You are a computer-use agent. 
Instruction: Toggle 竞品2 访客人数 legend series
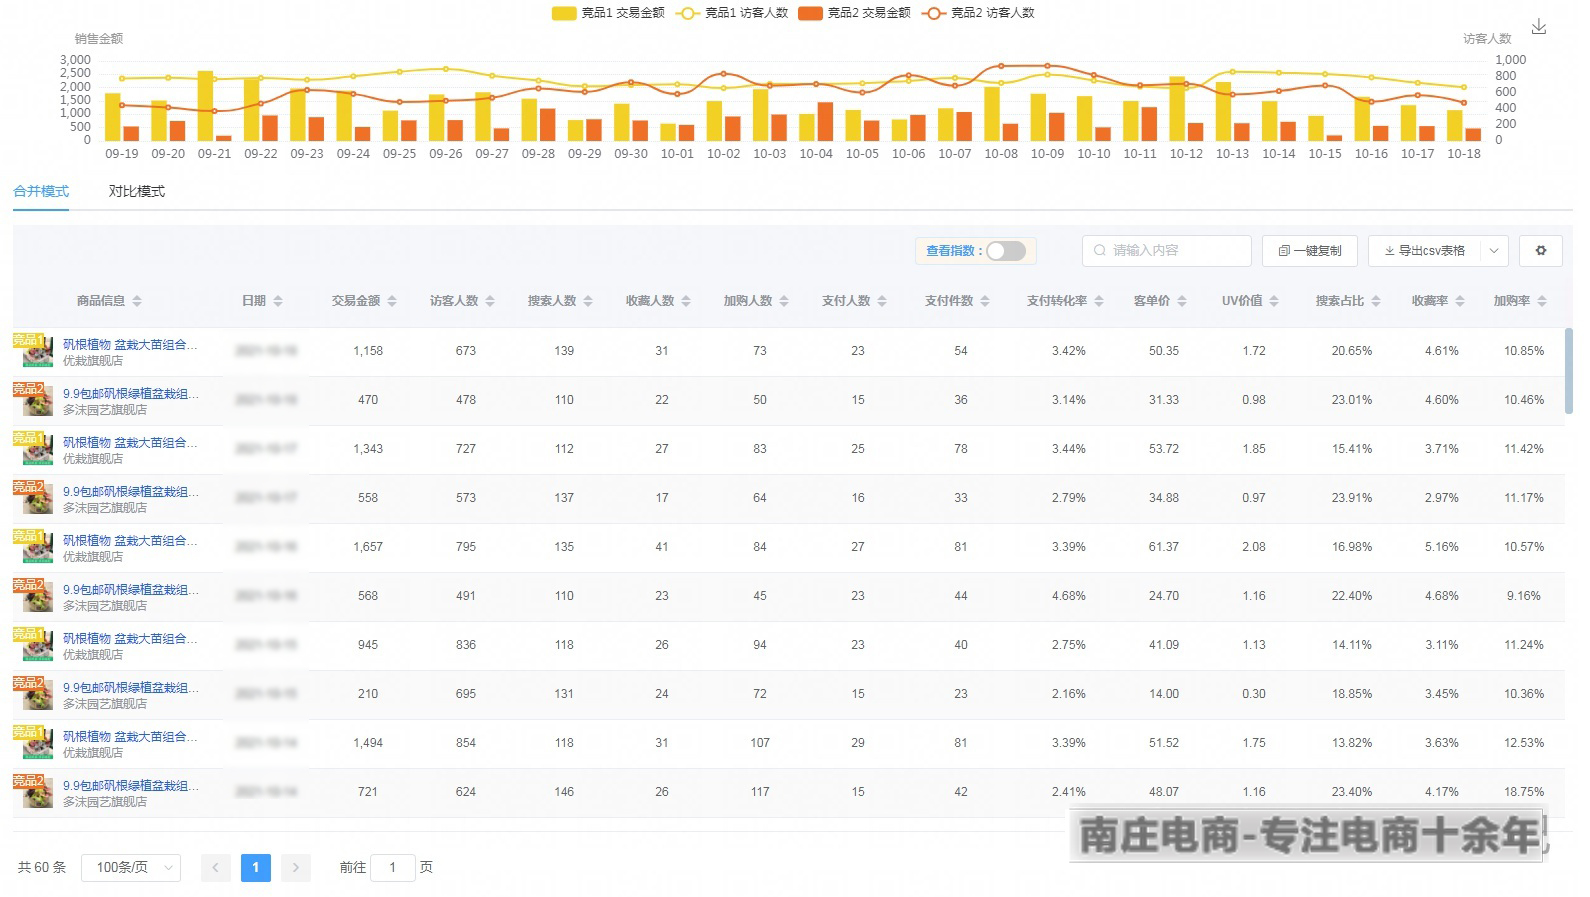pos(979,13)
